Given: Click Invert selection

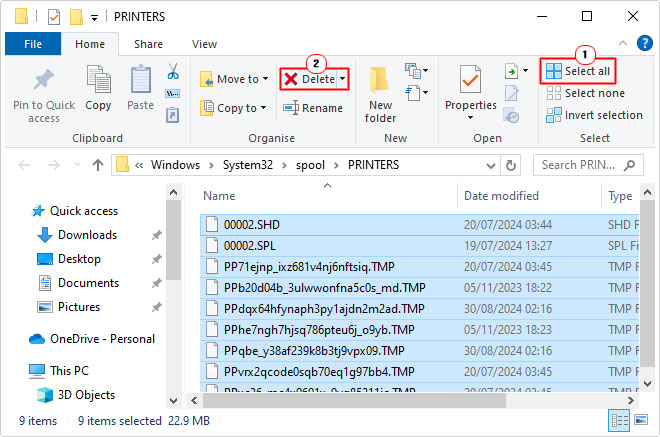Looking at the screenshot, I should 594,115.
